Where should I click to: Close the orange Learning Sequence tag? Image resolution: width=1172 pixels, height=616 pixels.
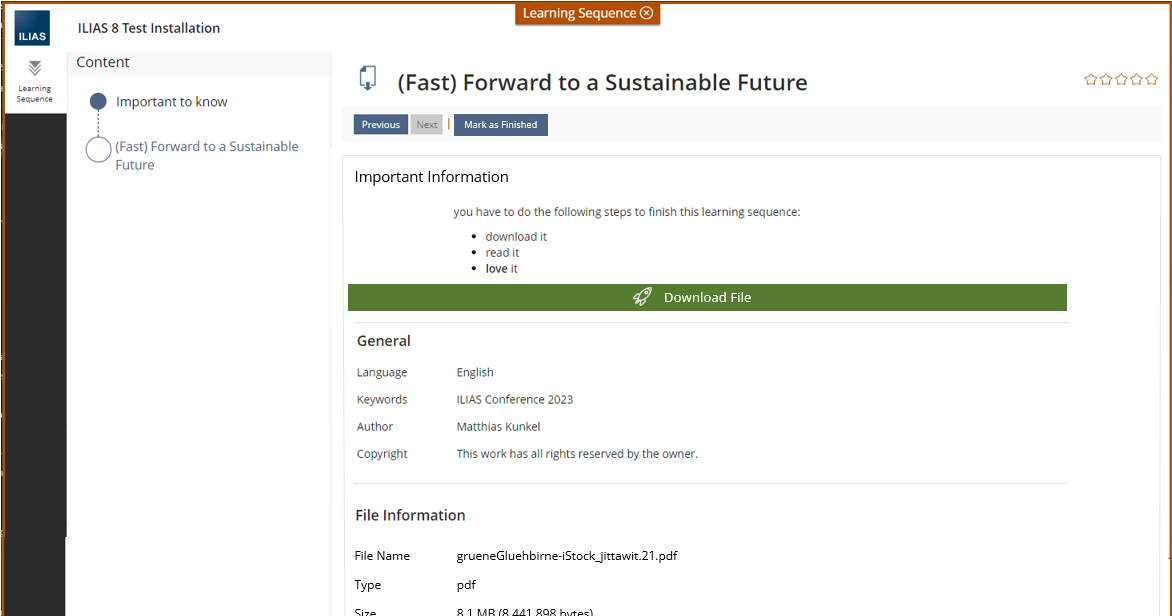(647, 13)
